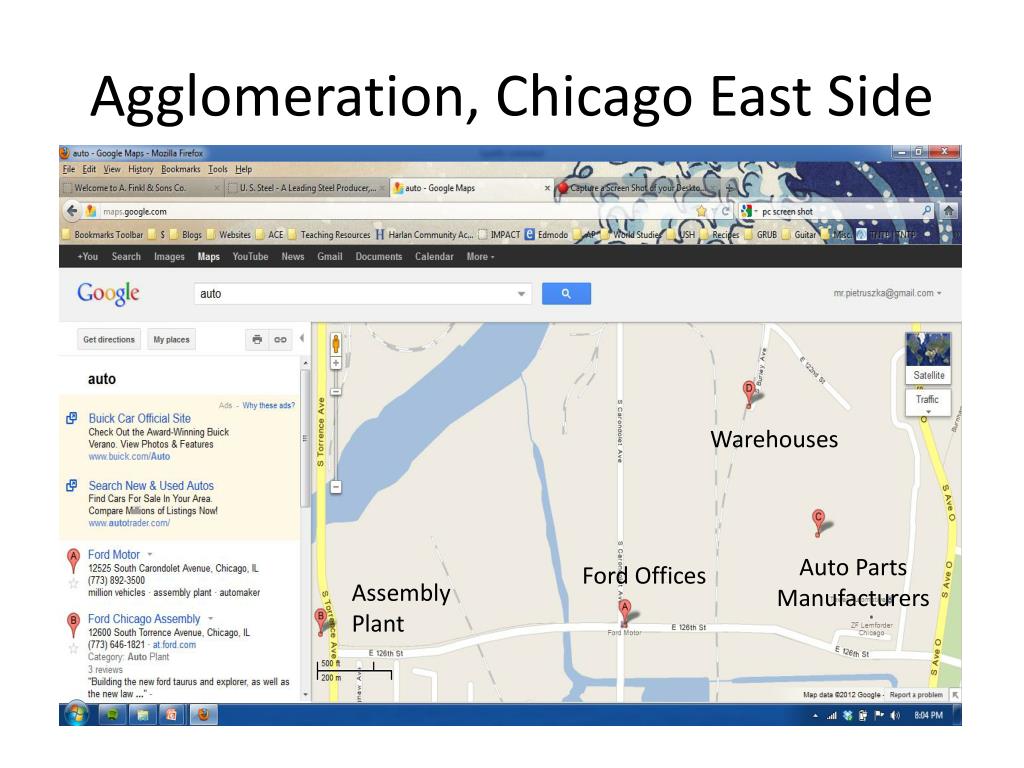Image resolution: width=1024 pixels, height=768 pixels.
Task: Click the bookmark star in the URL bar
Action: click(x=701, y=211)
